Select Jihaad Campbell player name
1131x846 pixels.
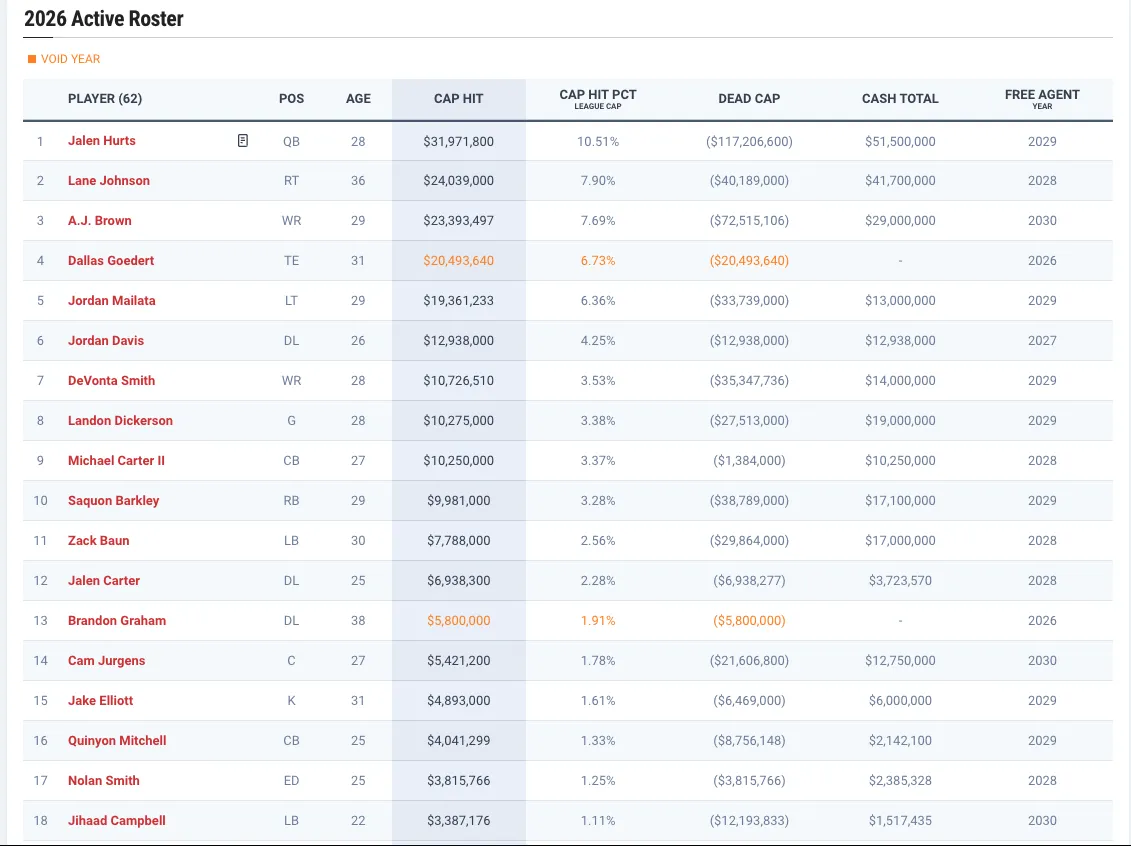pyautogui.click(x=117, y=821)
